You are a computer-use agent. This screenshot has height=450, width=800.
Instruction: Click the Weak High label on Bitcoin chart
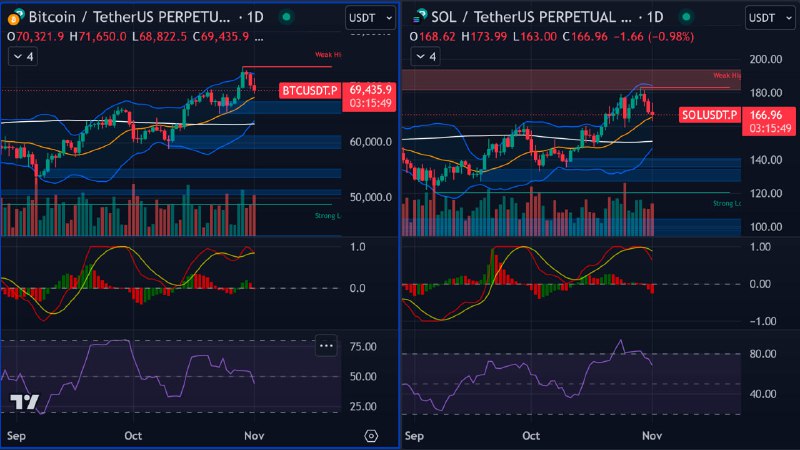point(328,55)
